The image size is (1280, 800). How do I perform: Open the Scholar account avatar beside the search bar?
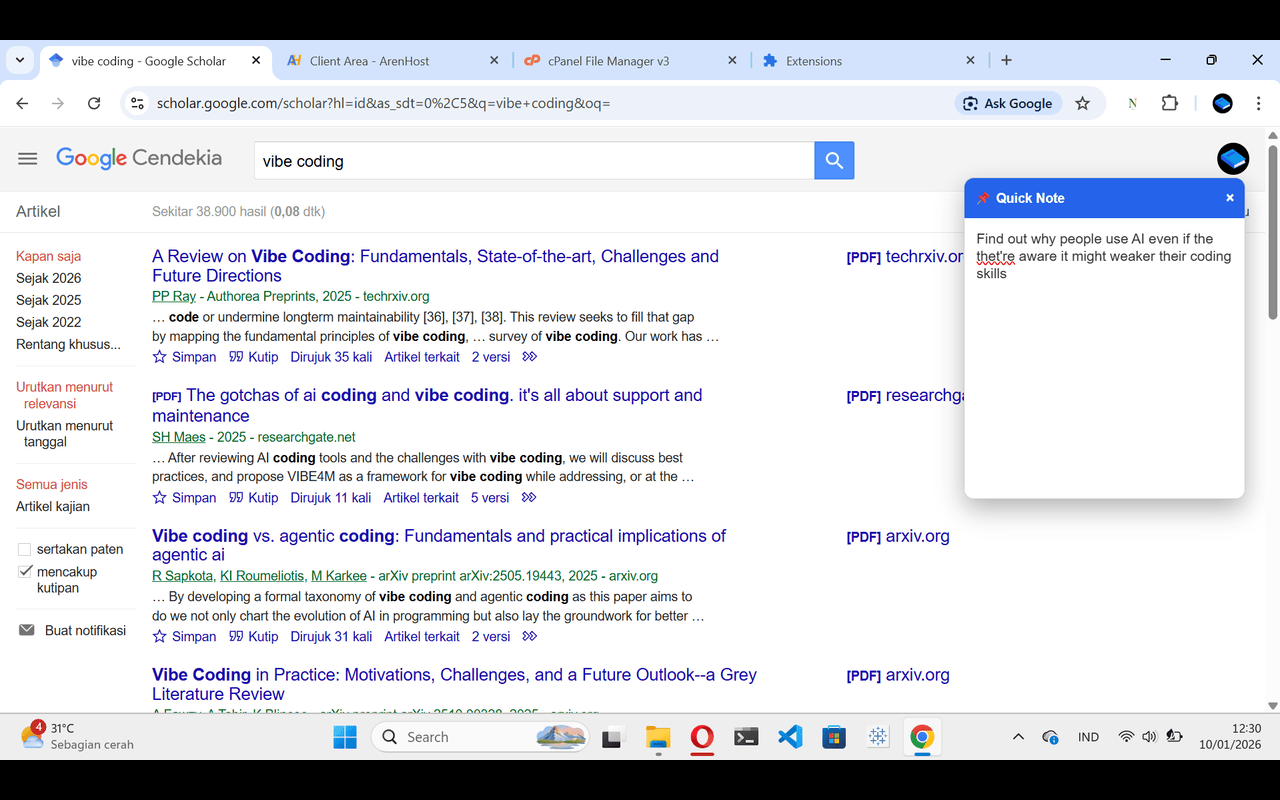pos(1233,159)
